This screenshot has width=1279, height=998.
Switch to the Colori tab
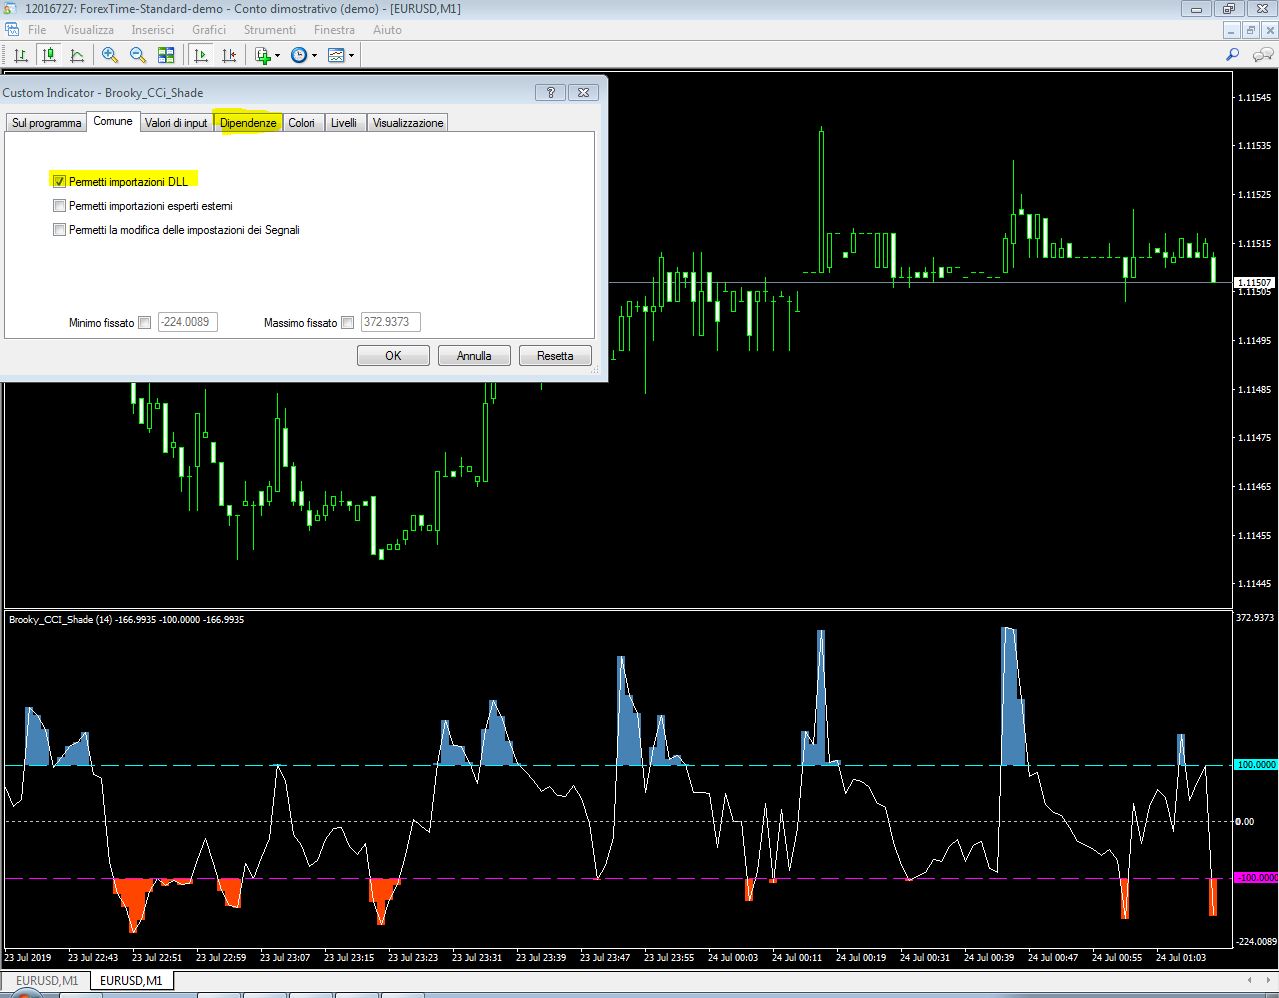pos(301,123)
